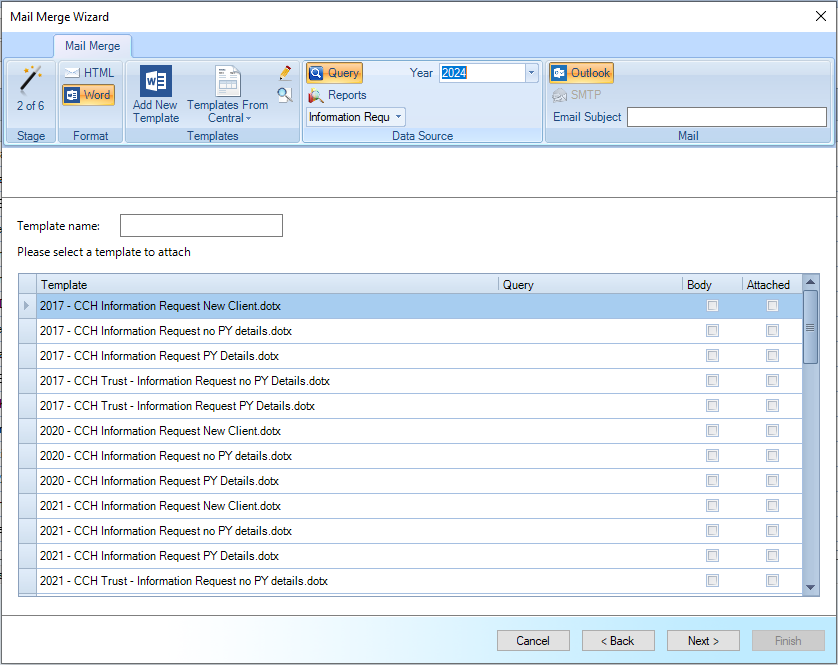Select Query as data source
The image size is (838, 665).
[334, 73]
